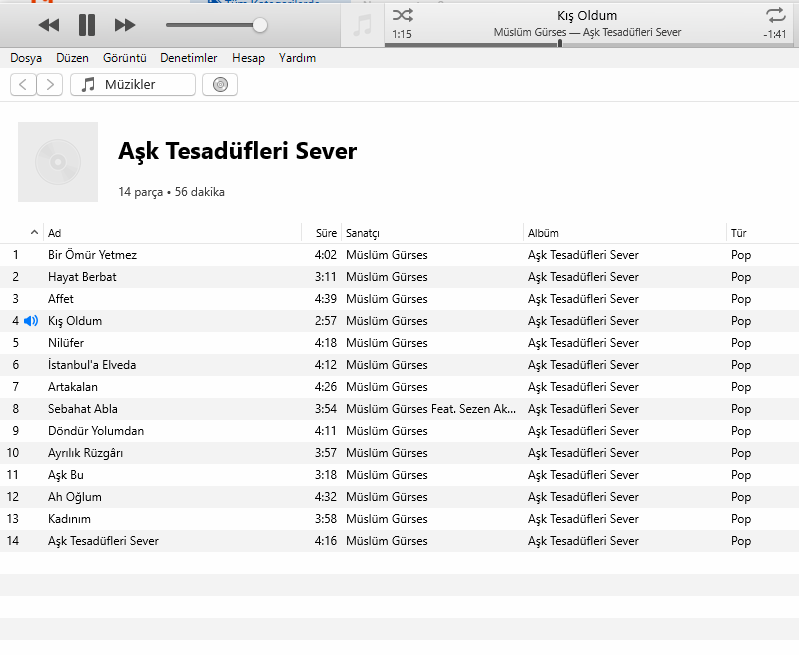Open the Düzen menu
The image size is (799, 655).
[x=72, y=58]
